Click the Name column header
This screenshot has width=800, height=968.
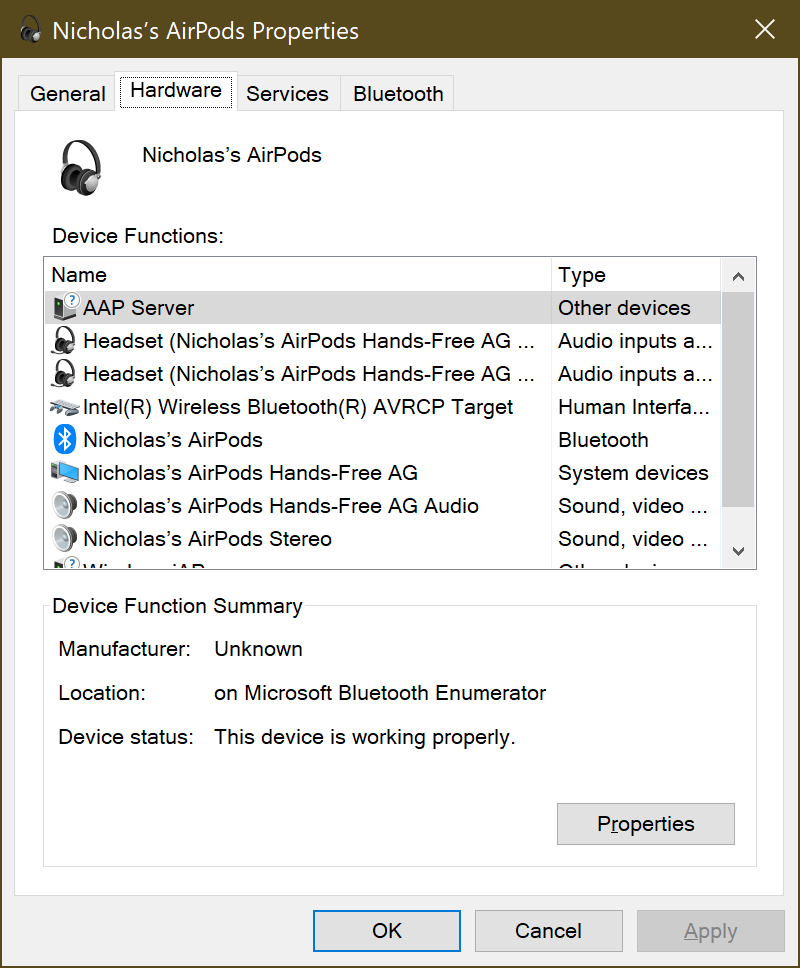(298, 275)
